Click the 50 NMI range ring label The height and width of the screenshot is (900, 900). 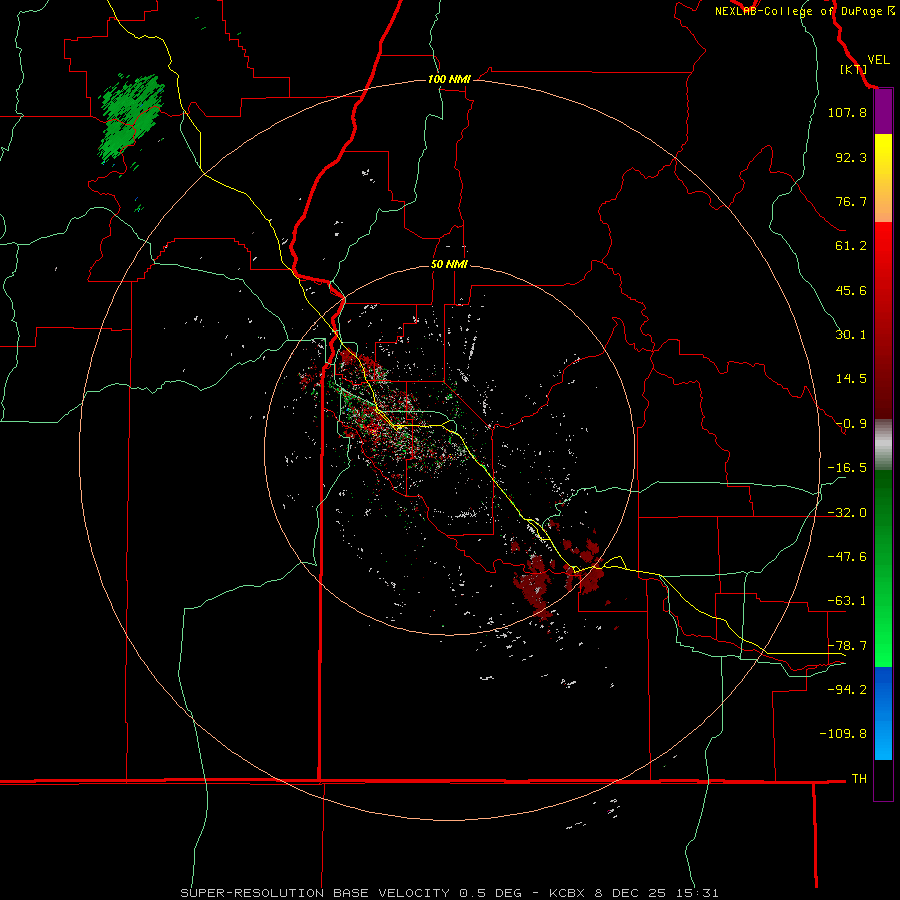(x=449, y=265)
